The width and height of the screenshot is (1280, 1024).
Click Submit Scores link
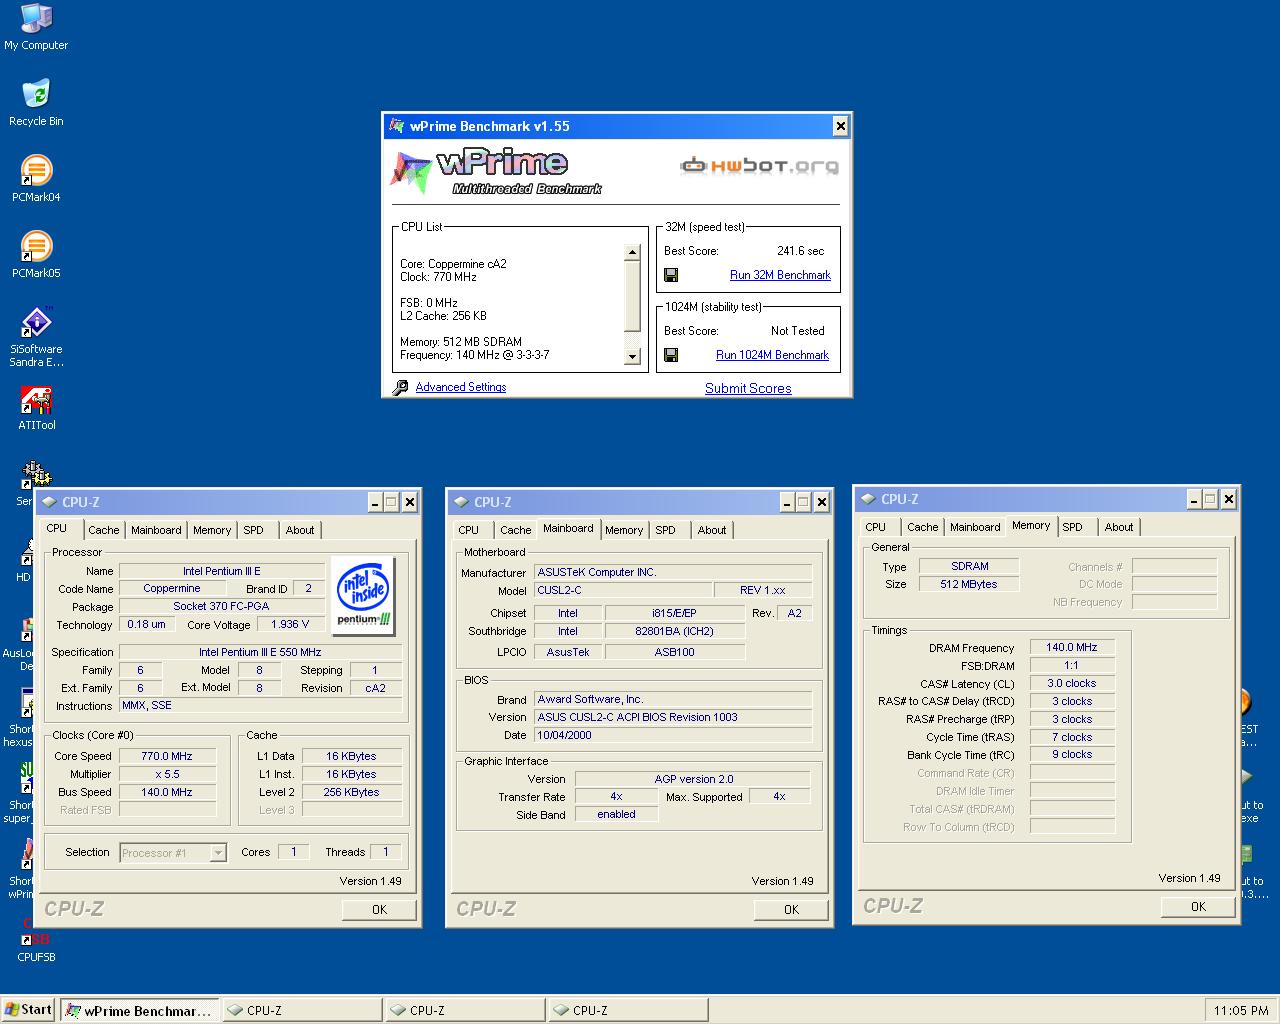(748, 388)
